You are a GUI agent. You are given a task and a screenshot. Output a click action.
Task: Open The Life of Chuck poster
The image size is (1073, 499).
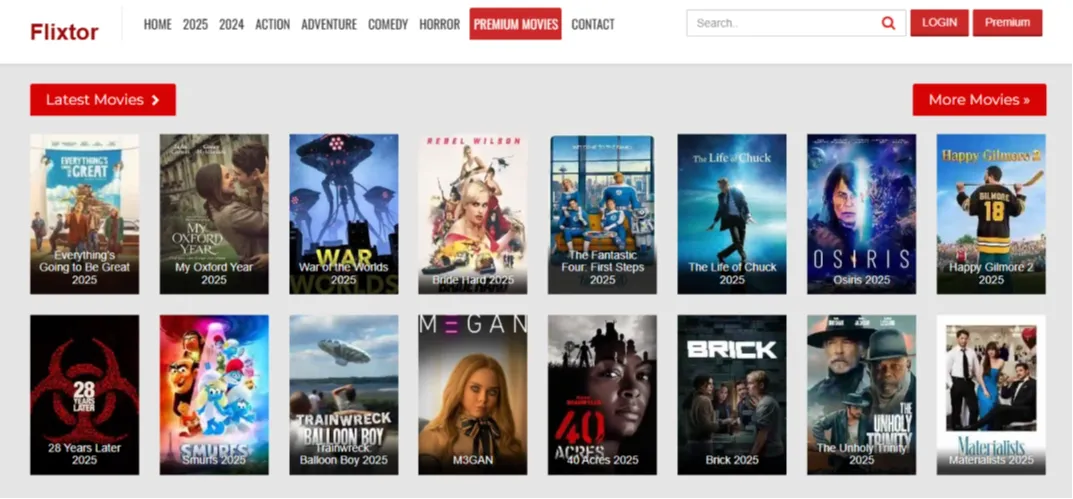(732, 214)
